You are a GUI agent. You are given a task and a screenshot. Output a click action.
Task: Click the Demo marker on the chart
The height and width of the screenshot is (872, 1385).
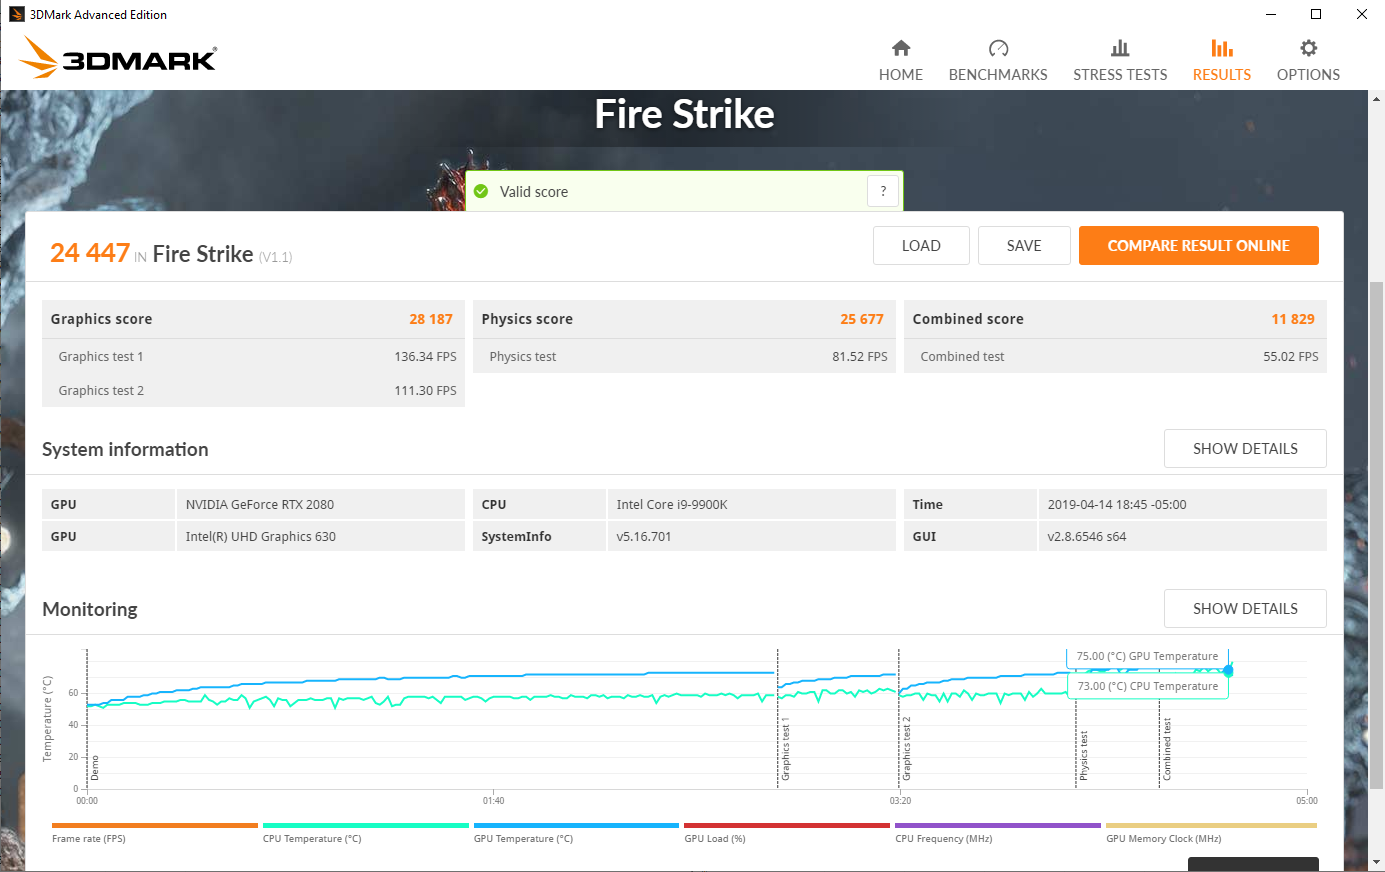[95, 768]
